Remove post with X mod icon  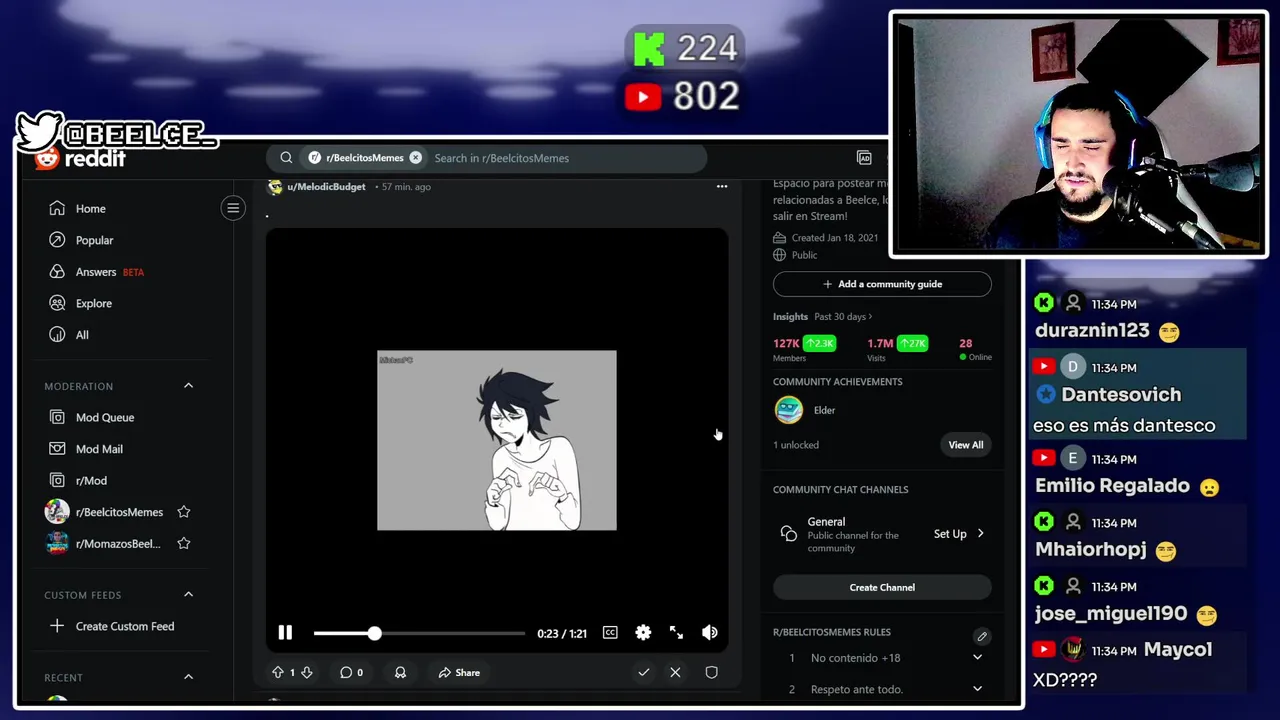pyautogui.click(x=675, y=673)
